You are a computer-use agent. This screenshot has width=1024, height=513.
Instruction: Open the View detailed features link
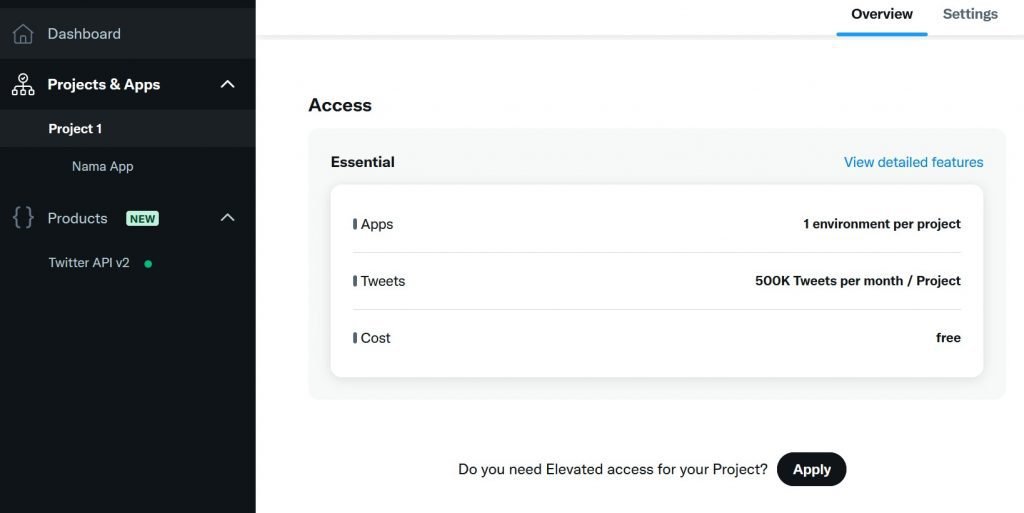tap(913, 162)
